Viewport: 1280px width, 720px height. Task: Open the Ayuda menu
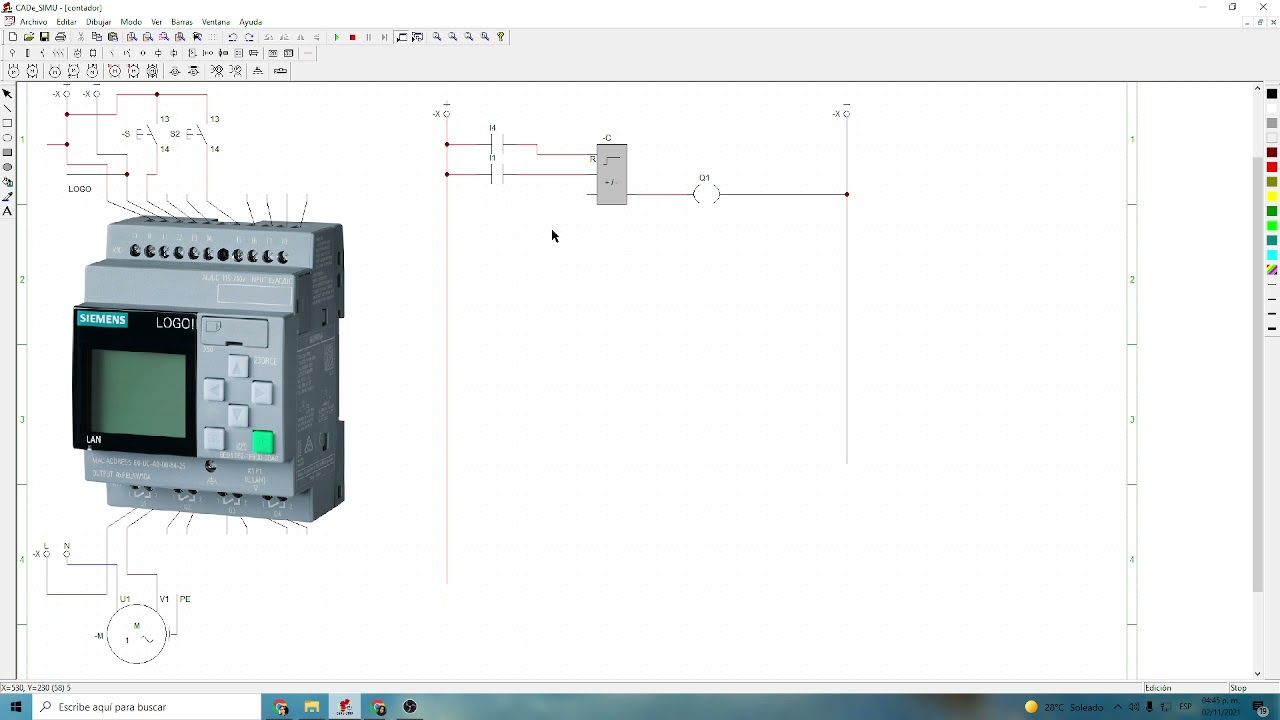(251, 22)
